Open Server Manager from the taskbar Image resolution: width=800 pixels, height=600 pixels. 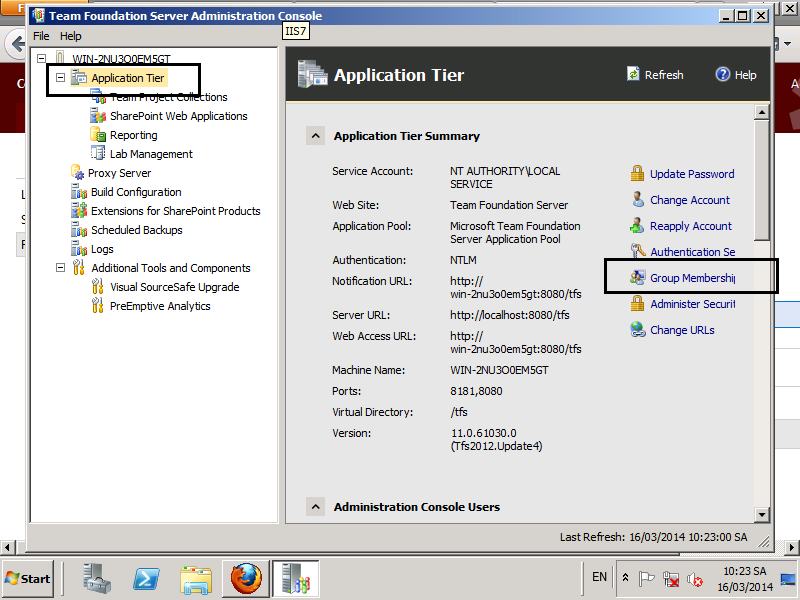97,579
